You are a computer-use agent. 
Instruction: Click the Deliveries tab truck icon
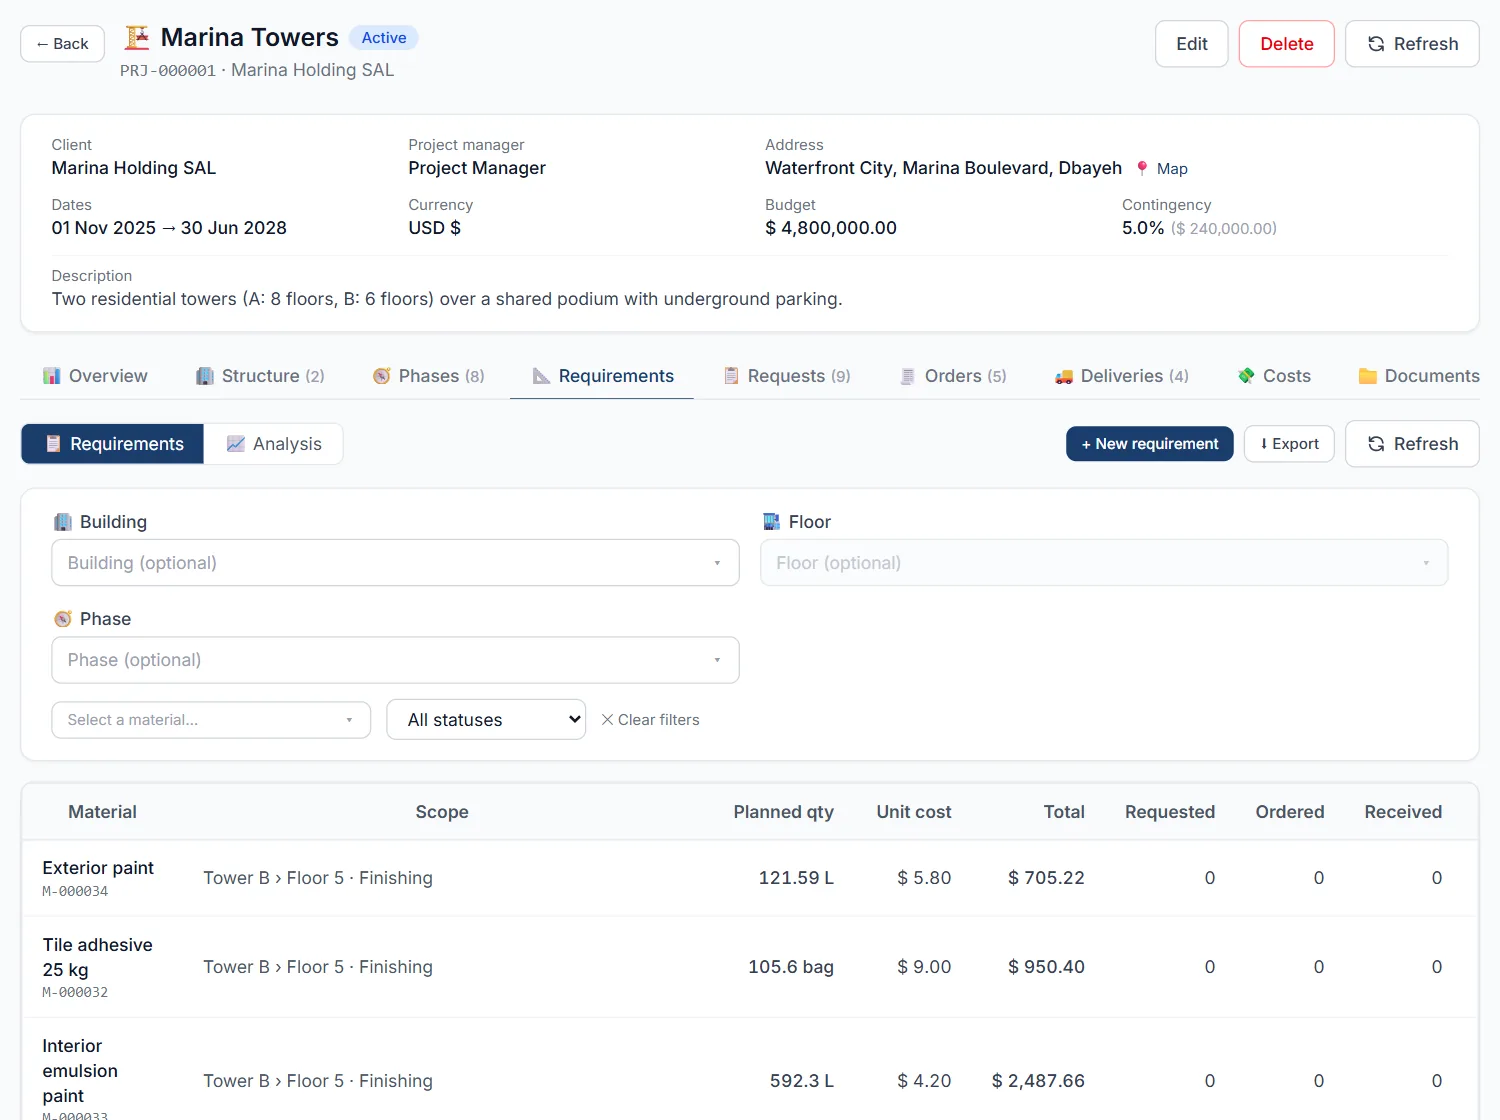(1064, 376)
